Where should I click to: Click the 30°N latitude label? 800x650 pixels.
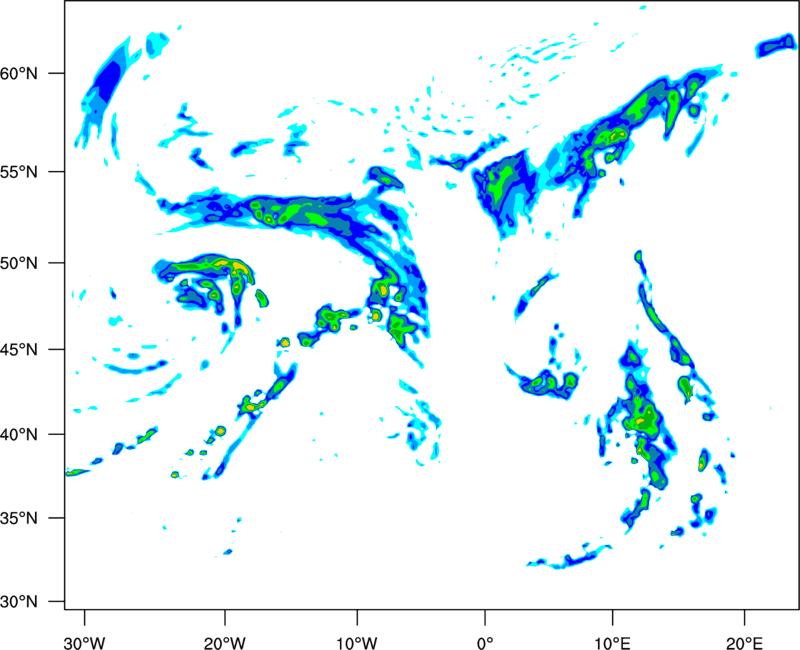point(19,602)
